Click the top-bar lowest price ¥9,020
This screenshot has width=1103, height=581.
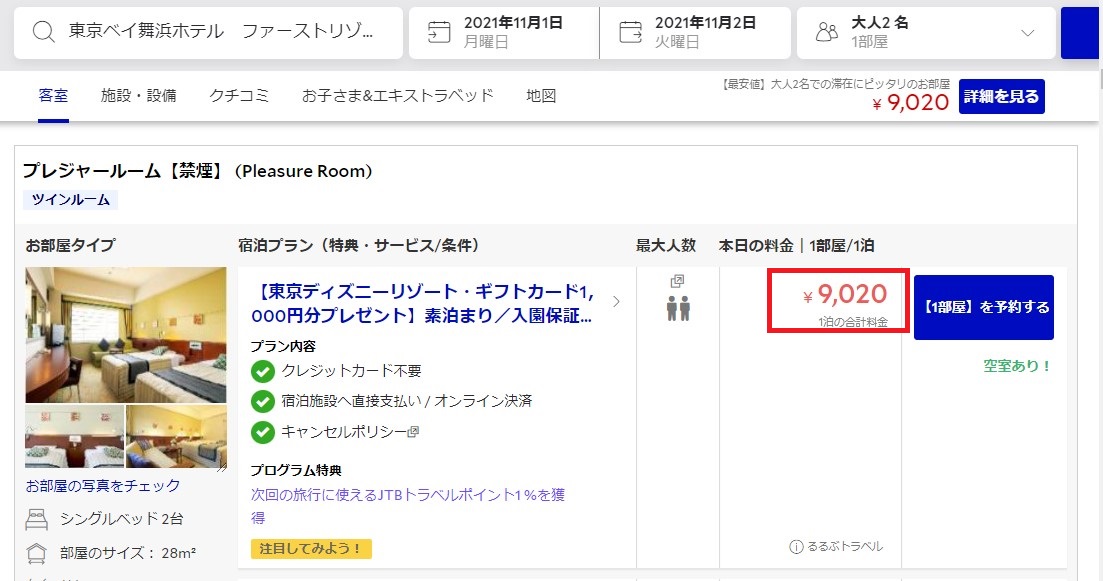point(910,103)
